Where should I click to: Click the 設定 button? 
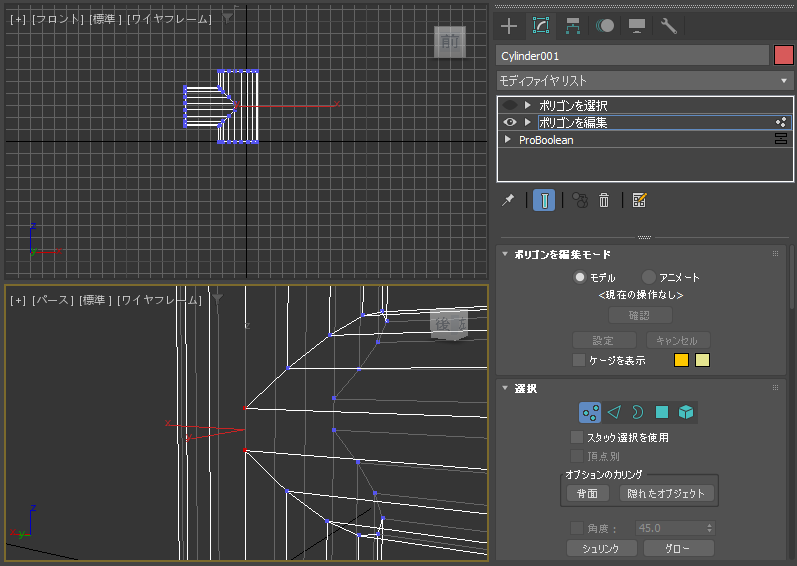pos(604,340)
